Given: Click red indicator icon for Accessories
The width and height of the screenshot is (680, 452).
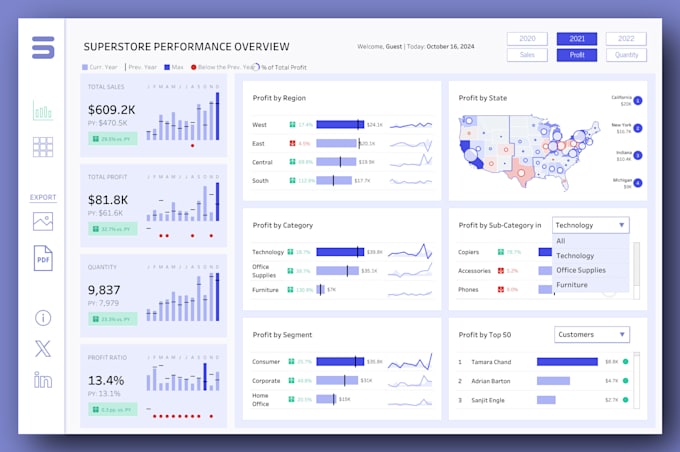Looking at the screenshot, I should [501, 271].
